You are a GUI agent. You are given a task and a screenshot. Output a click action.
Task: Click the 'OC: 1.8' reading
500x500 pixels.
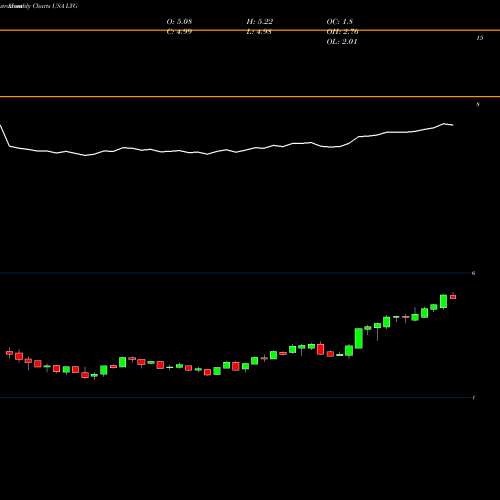(340, 22)
